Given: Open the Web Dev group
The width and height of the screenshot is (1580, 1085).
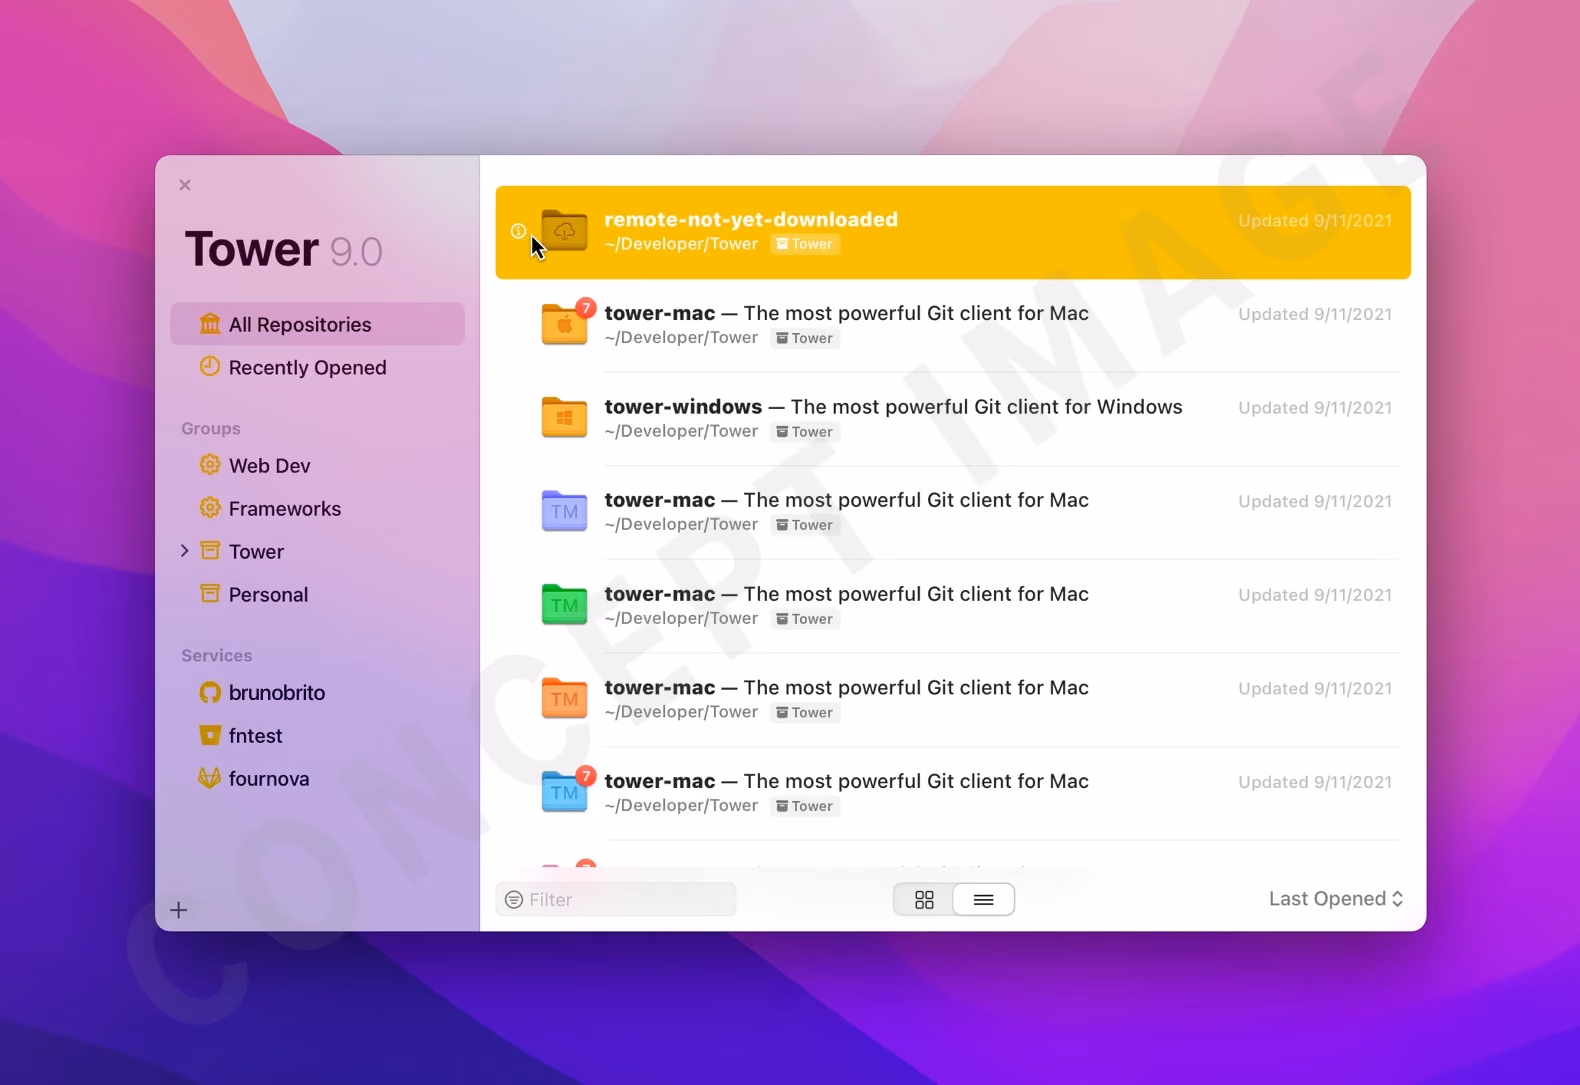Looking at the screenshot, I should coord(317,465).
